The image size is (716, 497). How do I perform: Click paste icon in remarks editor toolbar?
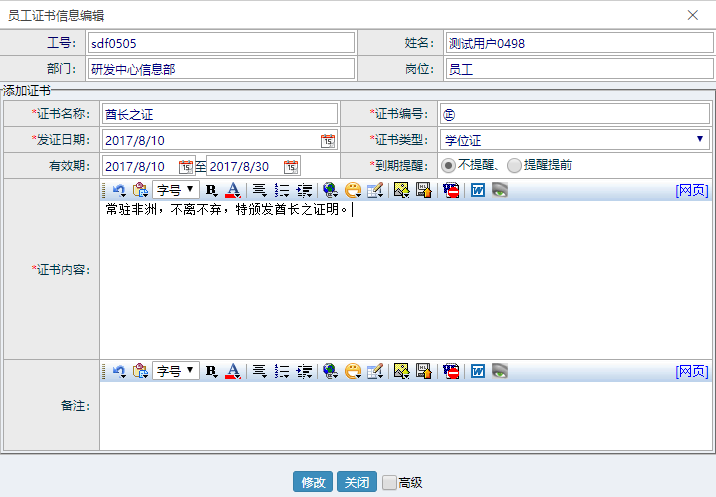[140, 371]
